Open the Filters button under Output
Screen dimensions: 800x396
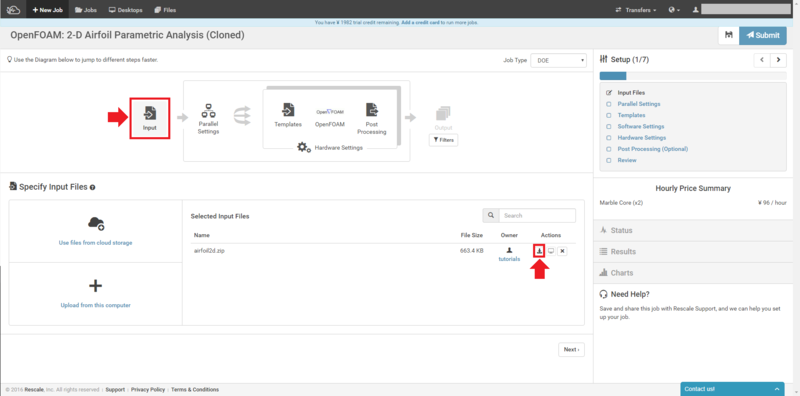[x=443, y=140]
